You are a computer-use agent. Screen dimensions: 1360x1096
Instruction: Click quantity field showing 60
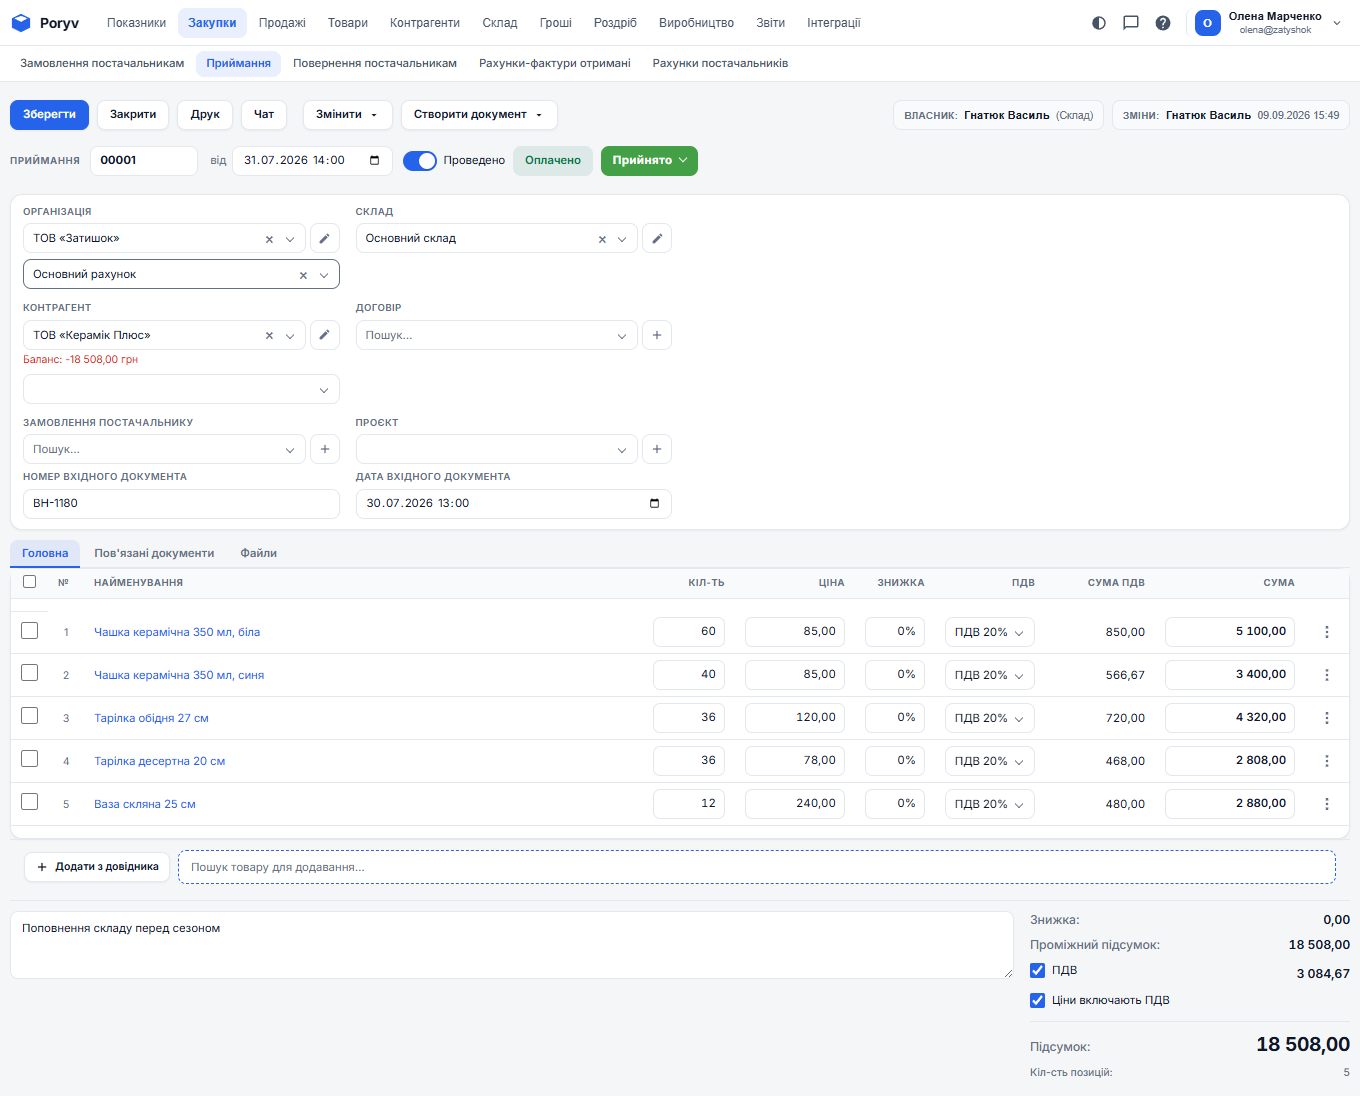click(689, 632)
